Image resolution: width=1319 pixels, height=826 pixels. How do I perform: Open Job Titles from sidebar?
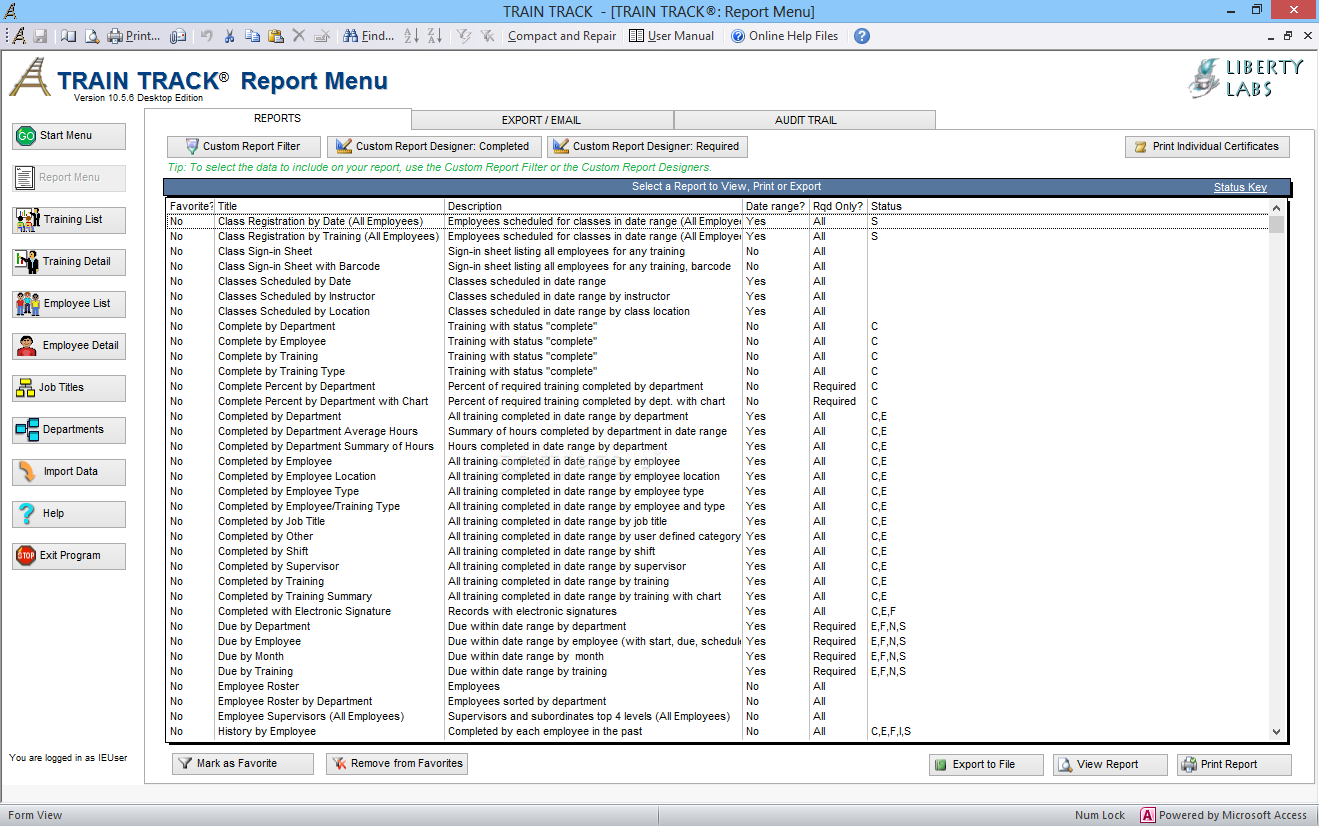point(69,388)
